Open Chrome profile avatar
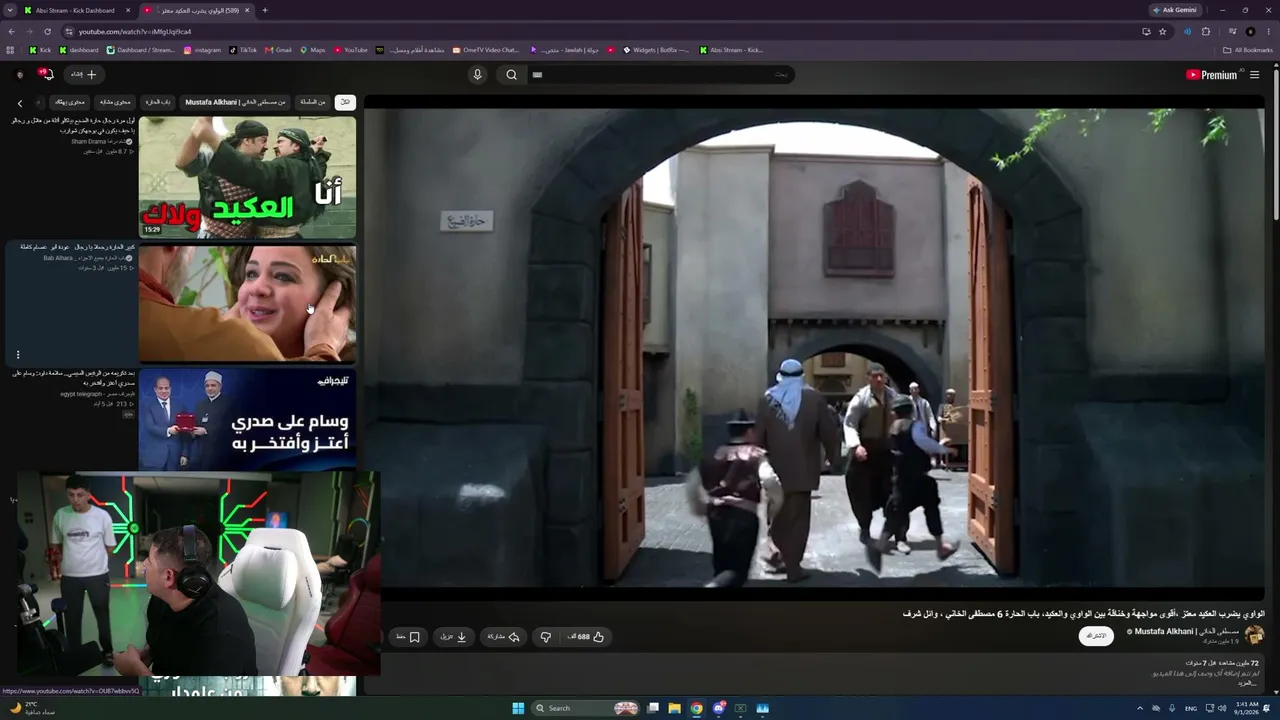This screenshot has height=720, width=1280. click(x=1250, y=31)
